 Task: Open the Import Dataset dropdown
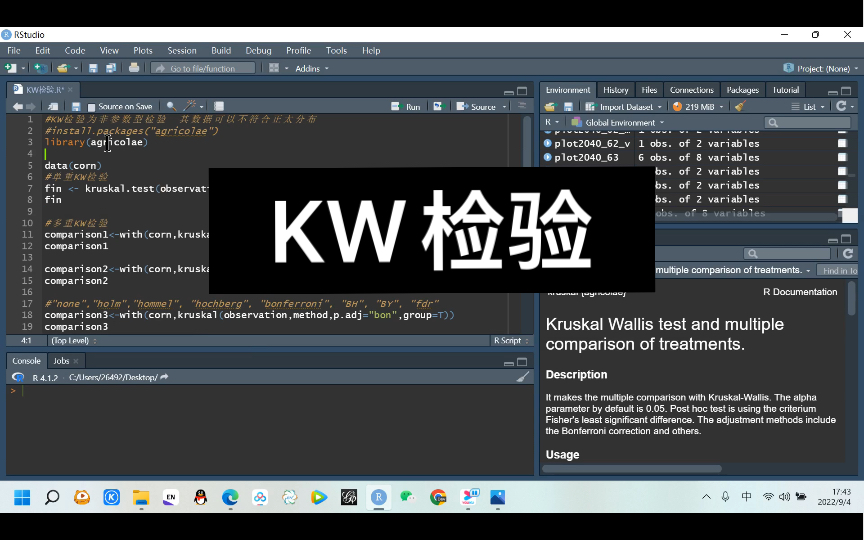point(624,106)
